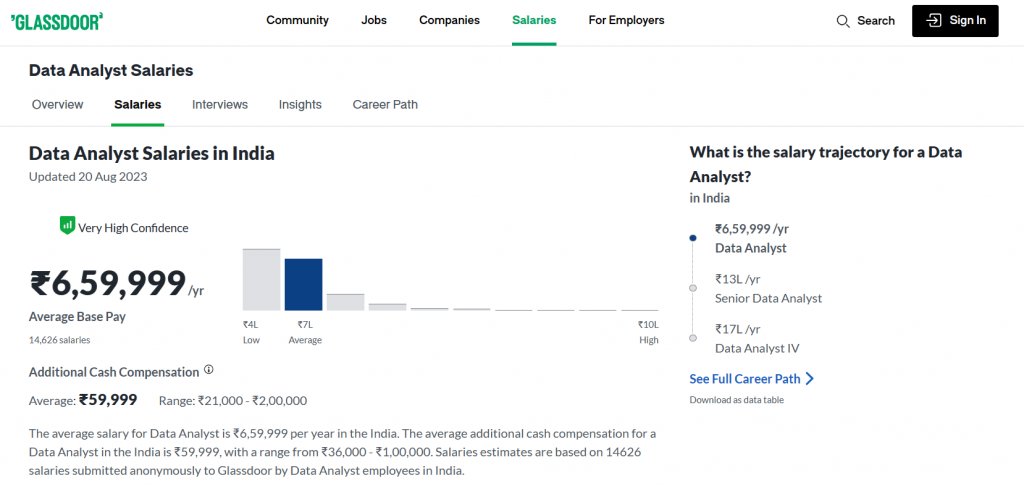This screenshot has height=489, width=1024.
Task: Click the third histogram bar next to the blue one
Action: [345, 302]
